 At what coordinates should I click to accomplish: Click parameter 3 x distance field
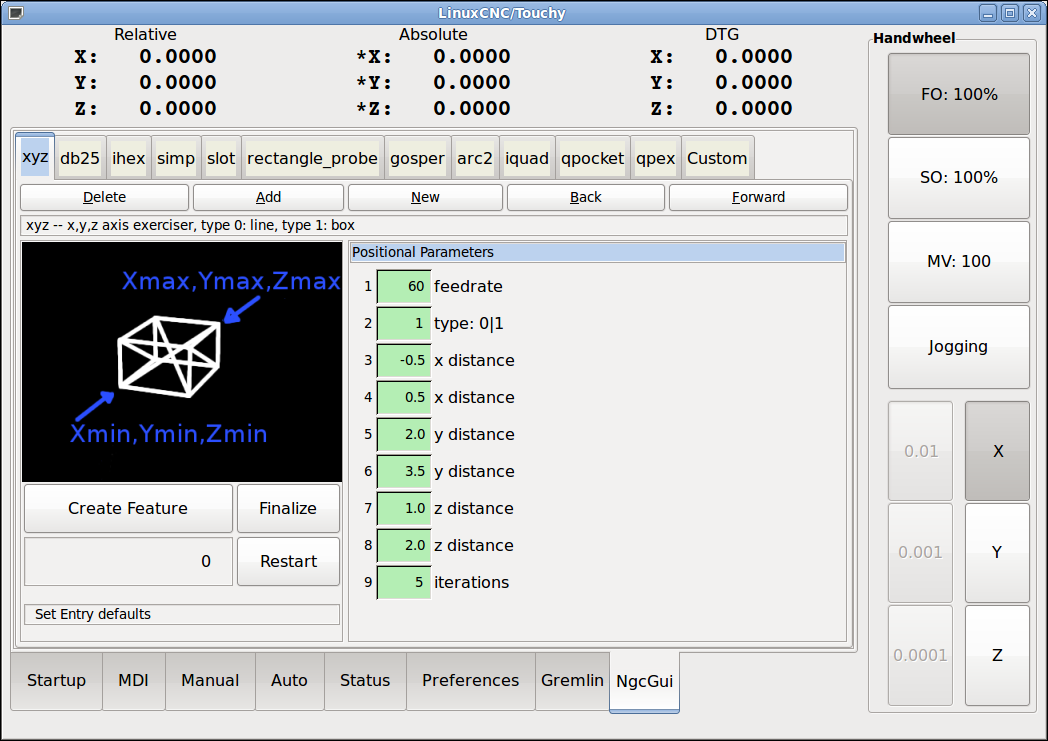(404, 361)
